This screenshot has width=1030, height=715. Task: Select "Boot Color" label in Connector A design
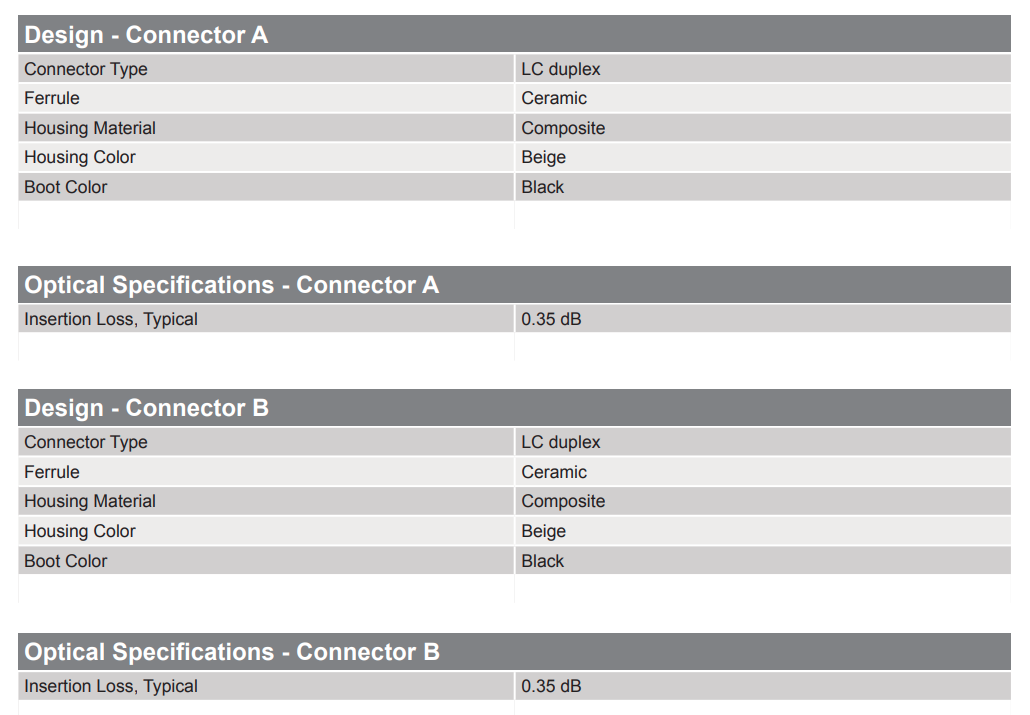pos(66,187)
